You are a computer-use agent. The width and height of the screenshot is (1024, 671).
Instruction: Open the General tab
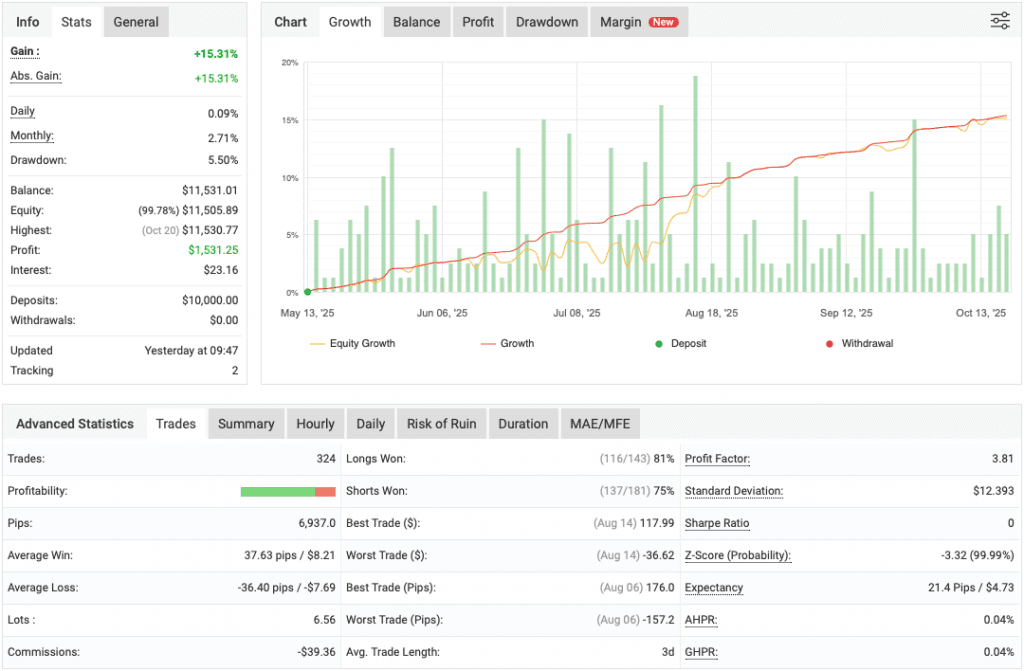click(x=135, y=21)
